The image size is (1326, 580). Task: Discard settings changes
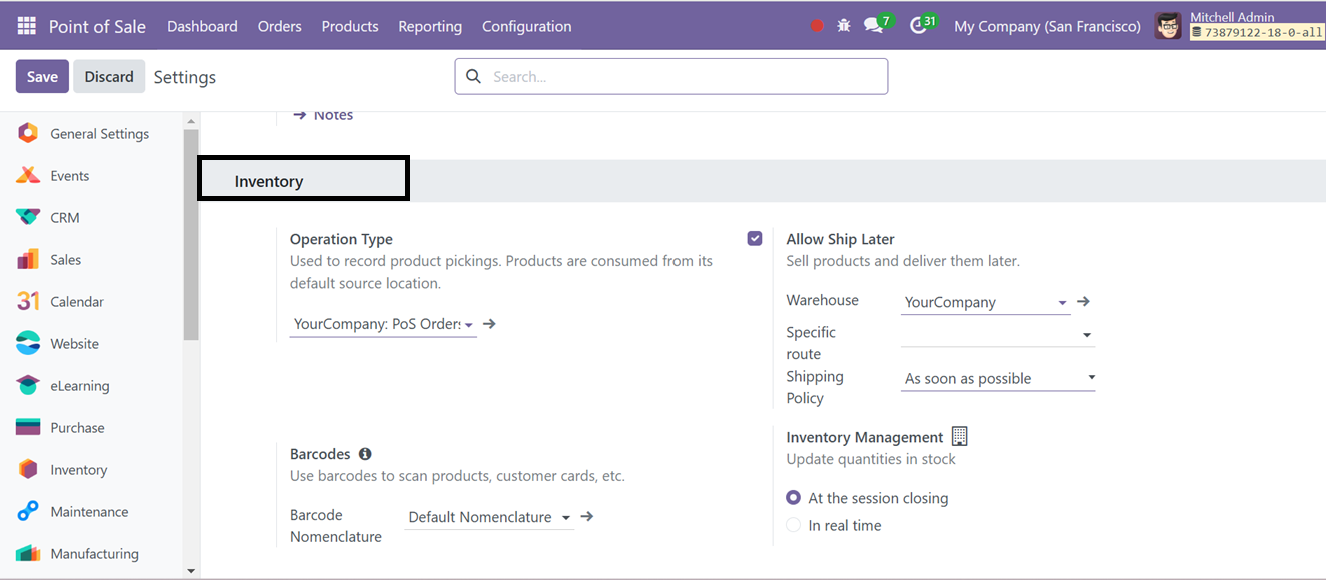pos(109,76)
